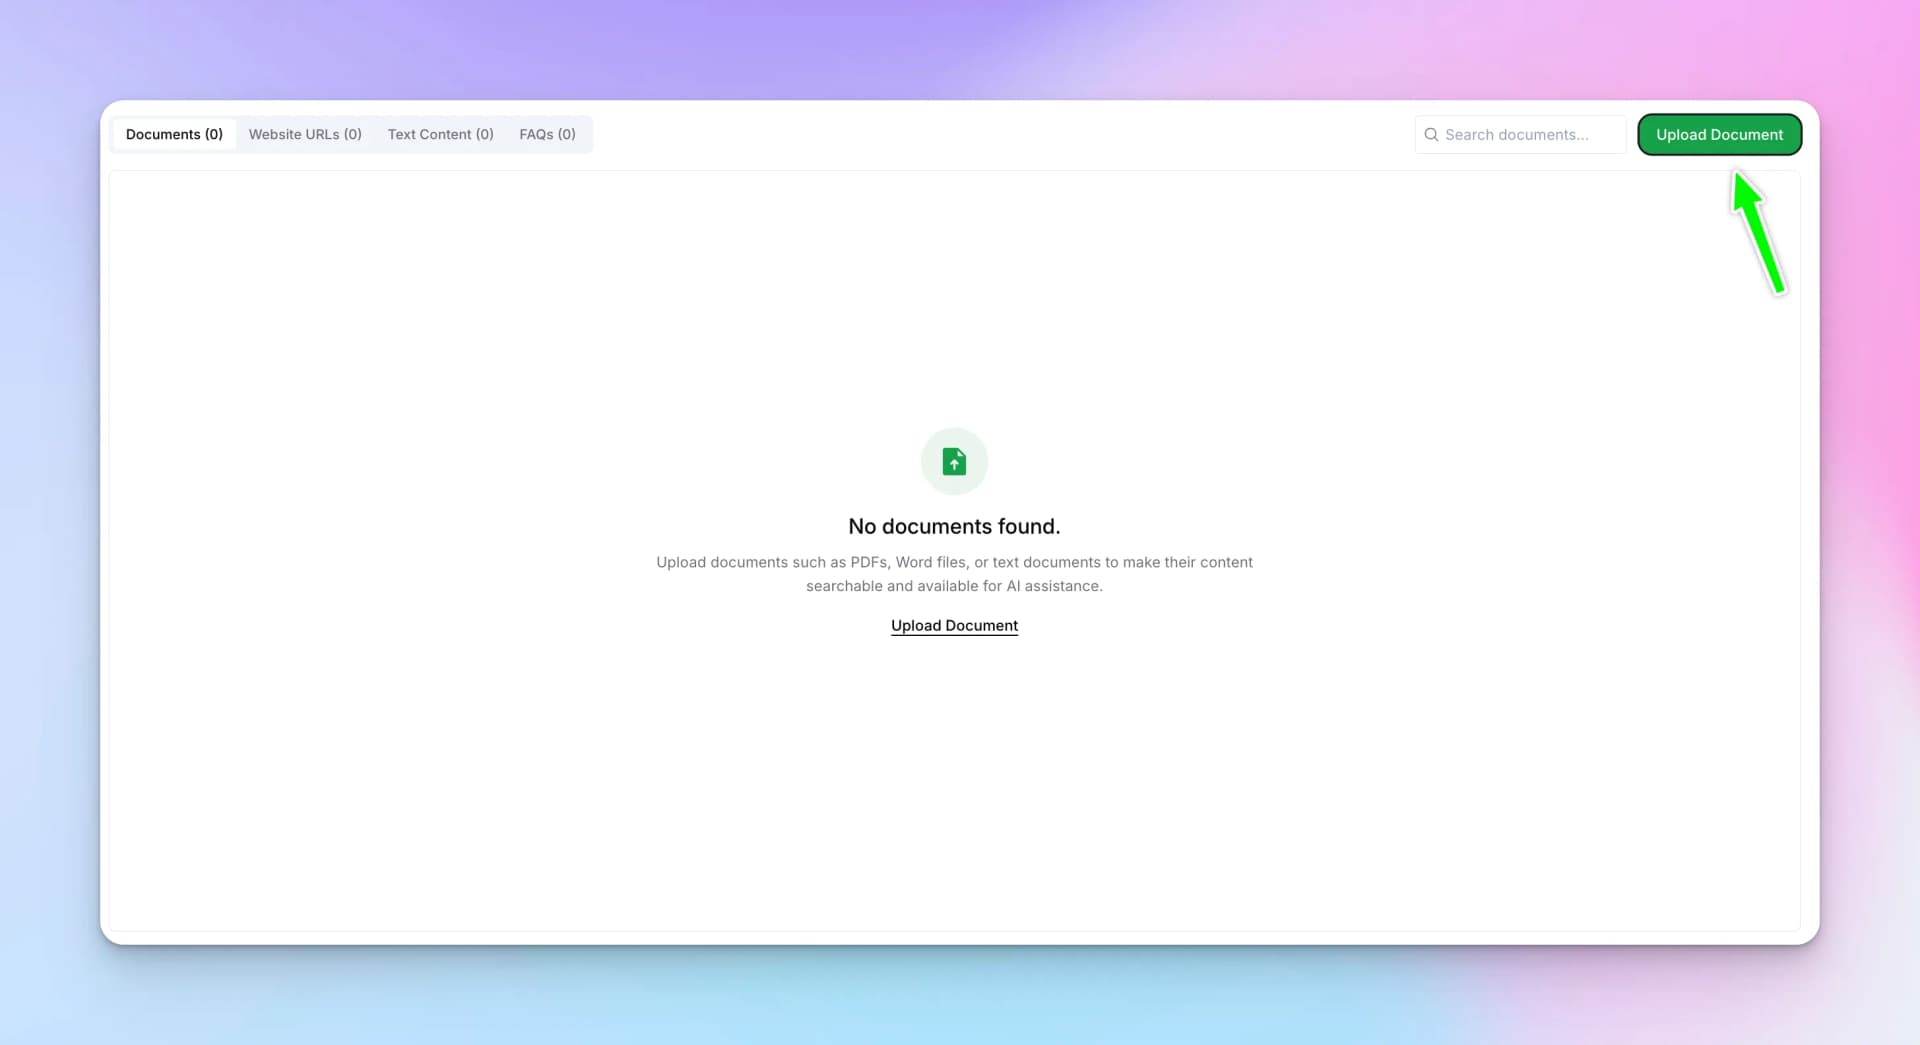Viewport: 1920px width, 1045px height.
Task: Switch to the Documents tab
Action: [174, 134]
